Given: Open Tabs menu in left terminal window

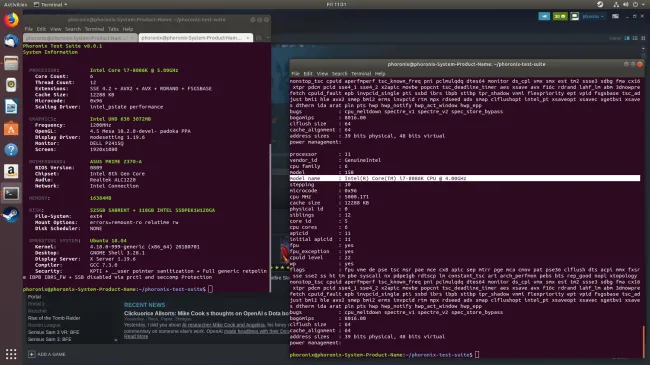Looking at the screenshot, I should (x=113, y=29).
